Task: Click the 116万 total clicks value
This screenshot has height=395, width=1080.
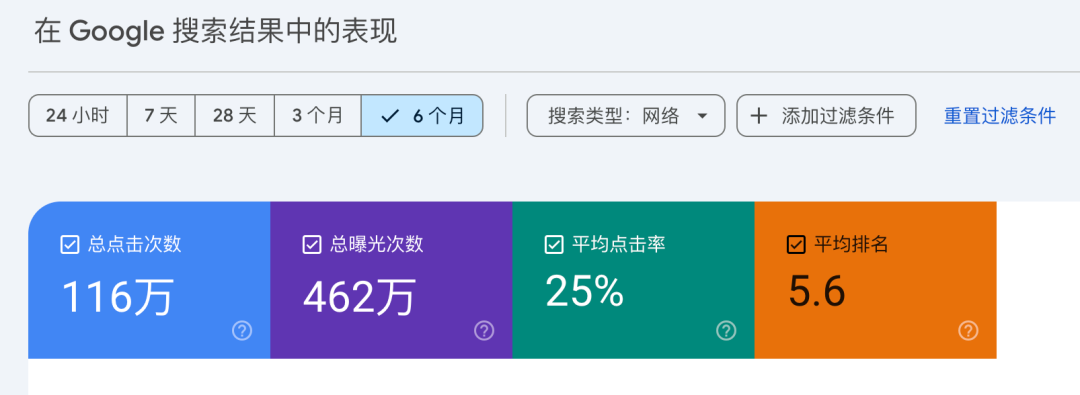Action: 118,298
